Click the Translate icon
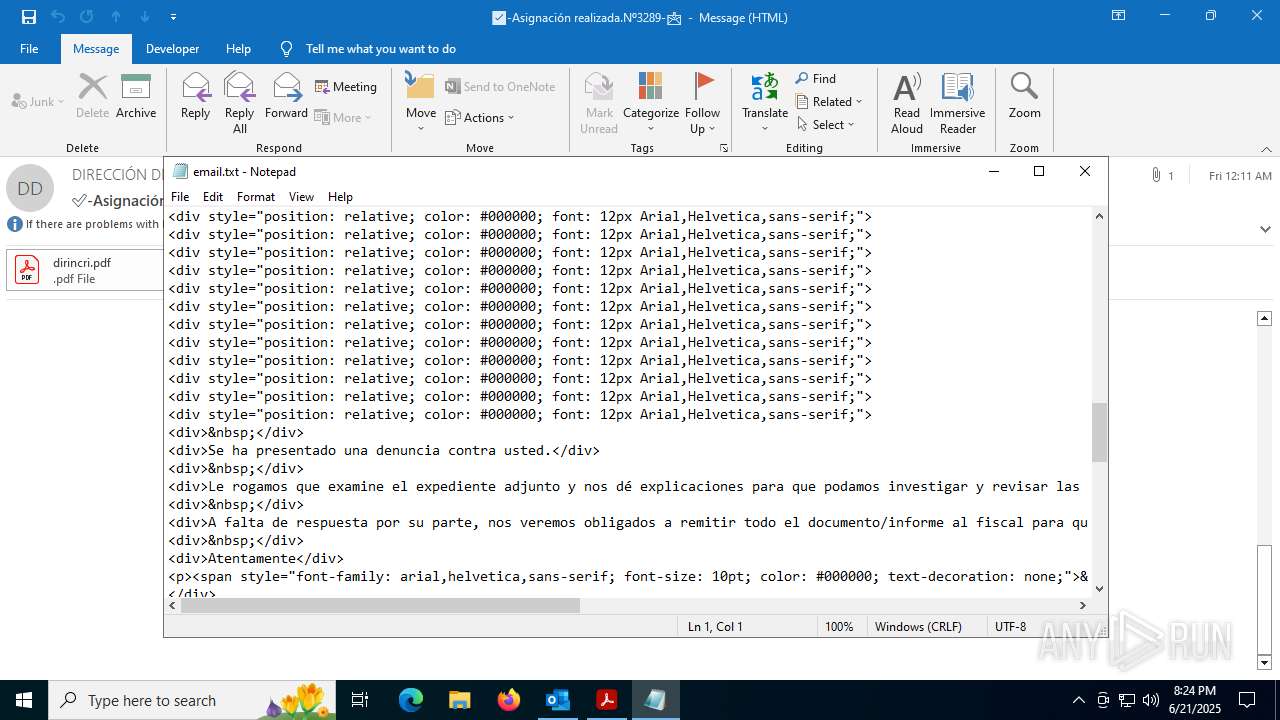Image resolution: width=1280 pixels, height=720 pixels. tap(765, 87)
